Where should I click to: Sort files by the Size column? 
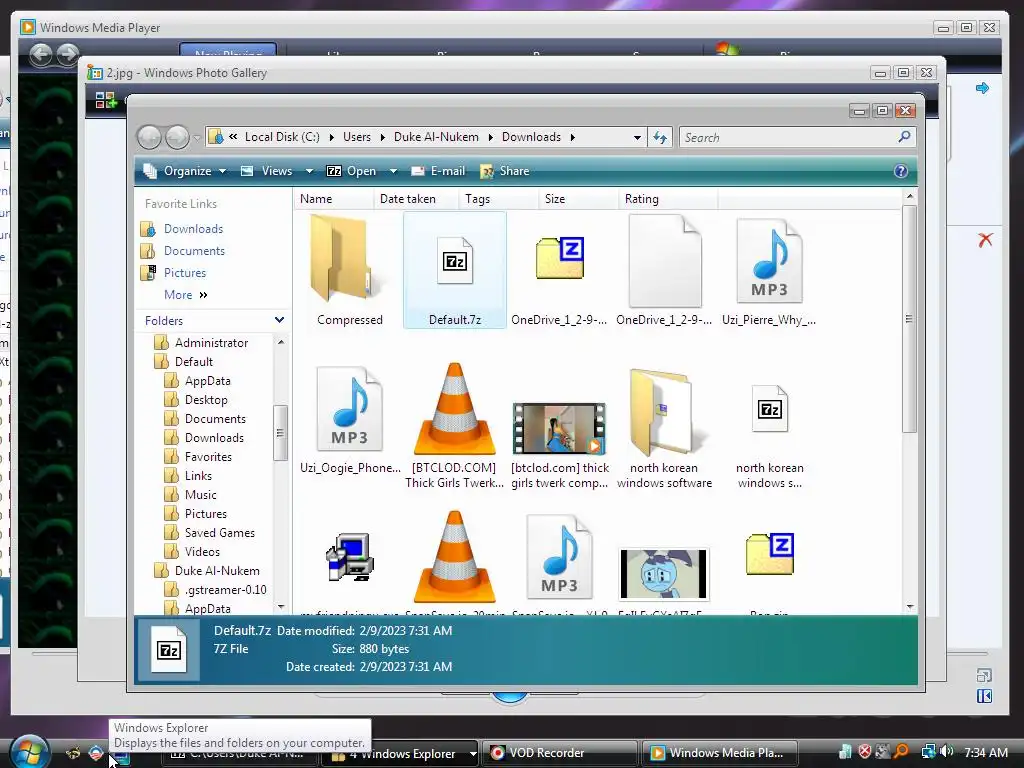579,199
